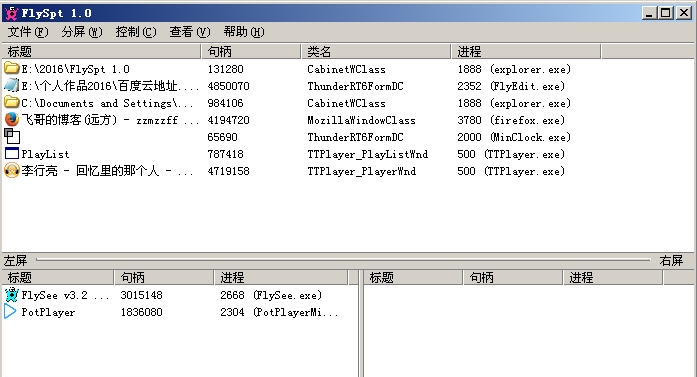
Task: Click handle value 4850070
Action: pyautogui.click(x=228, y=86)
